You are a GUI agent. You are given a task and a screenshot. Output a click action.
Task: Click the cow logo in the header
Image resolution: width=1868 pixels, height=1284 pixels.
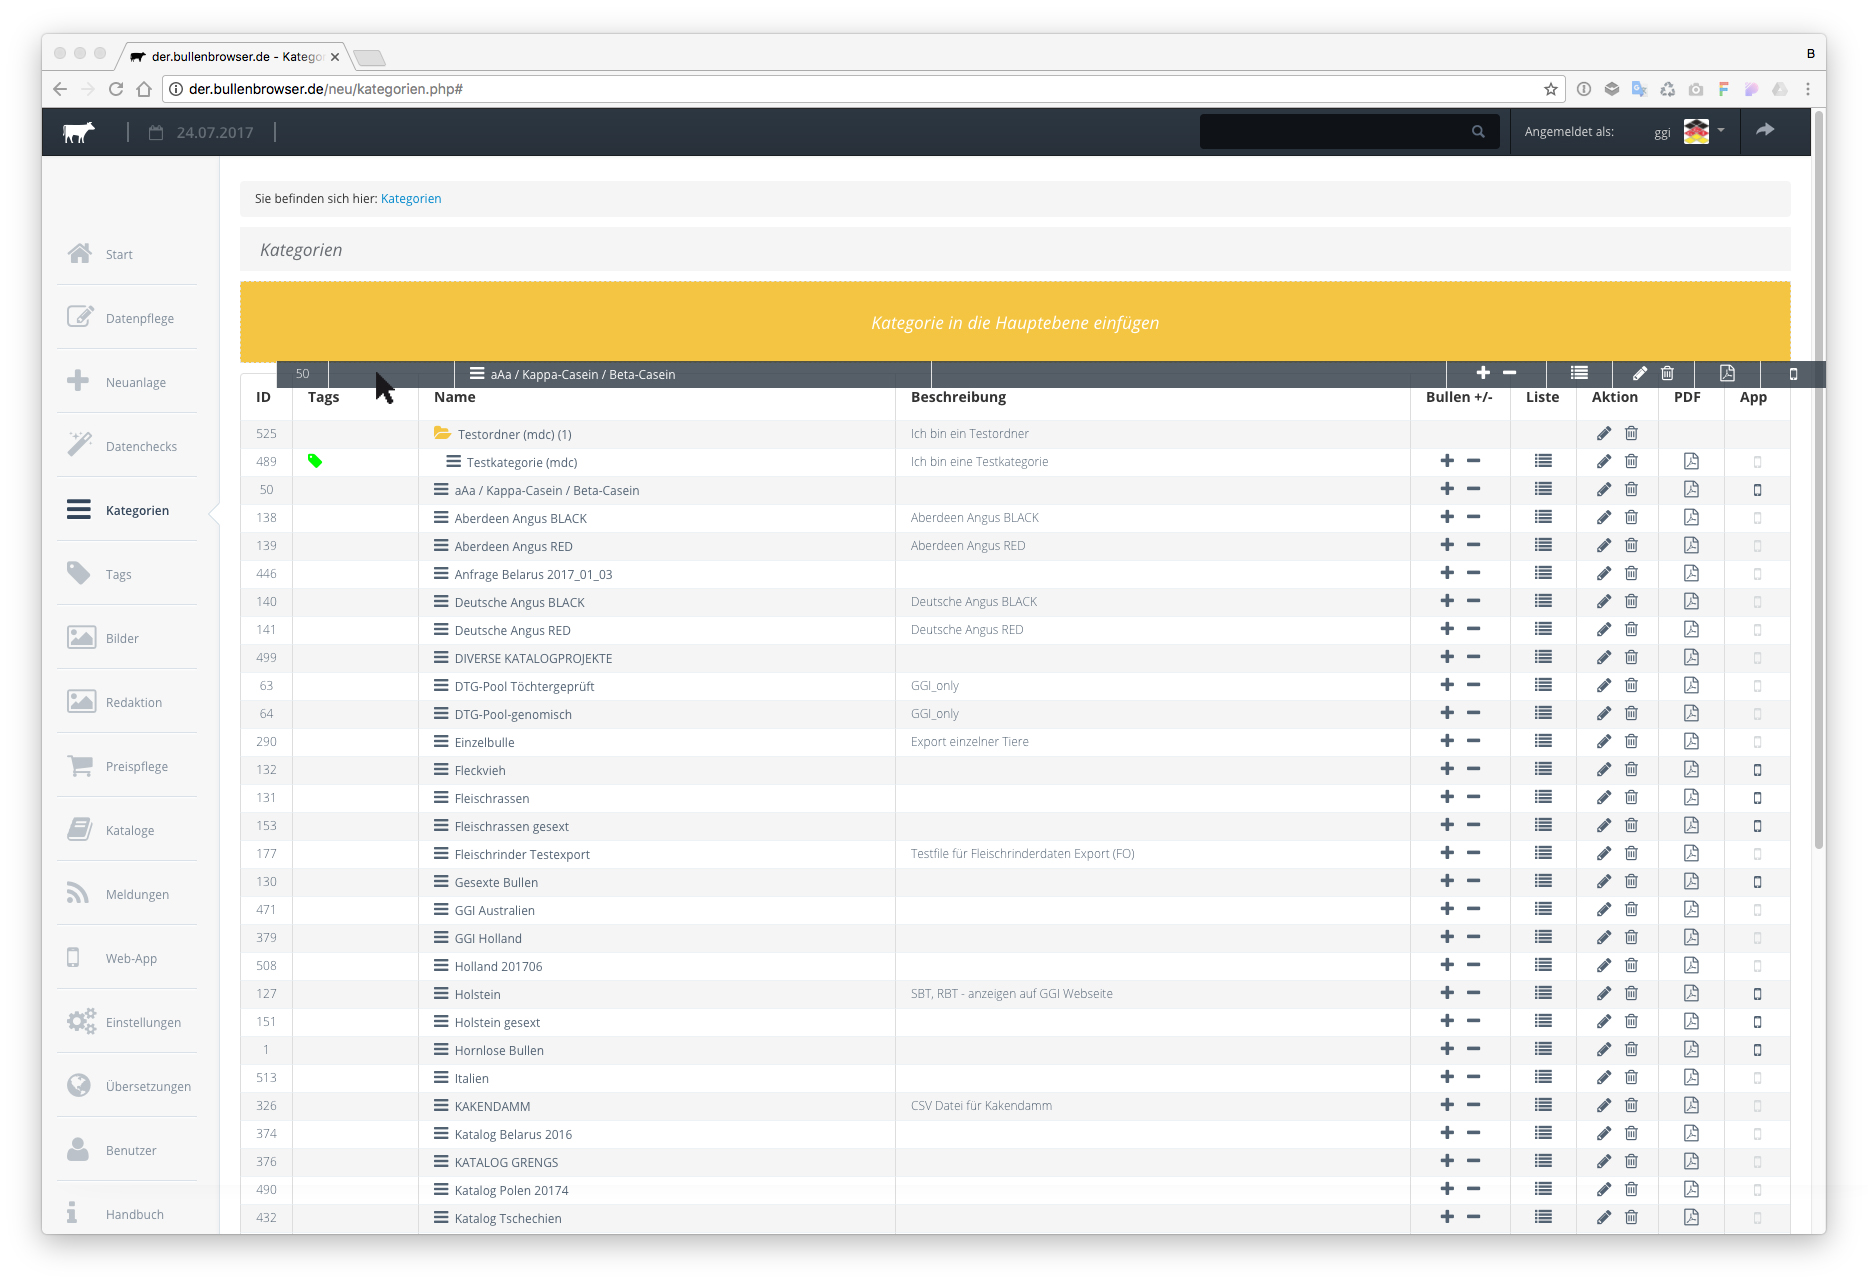(79, 132)
